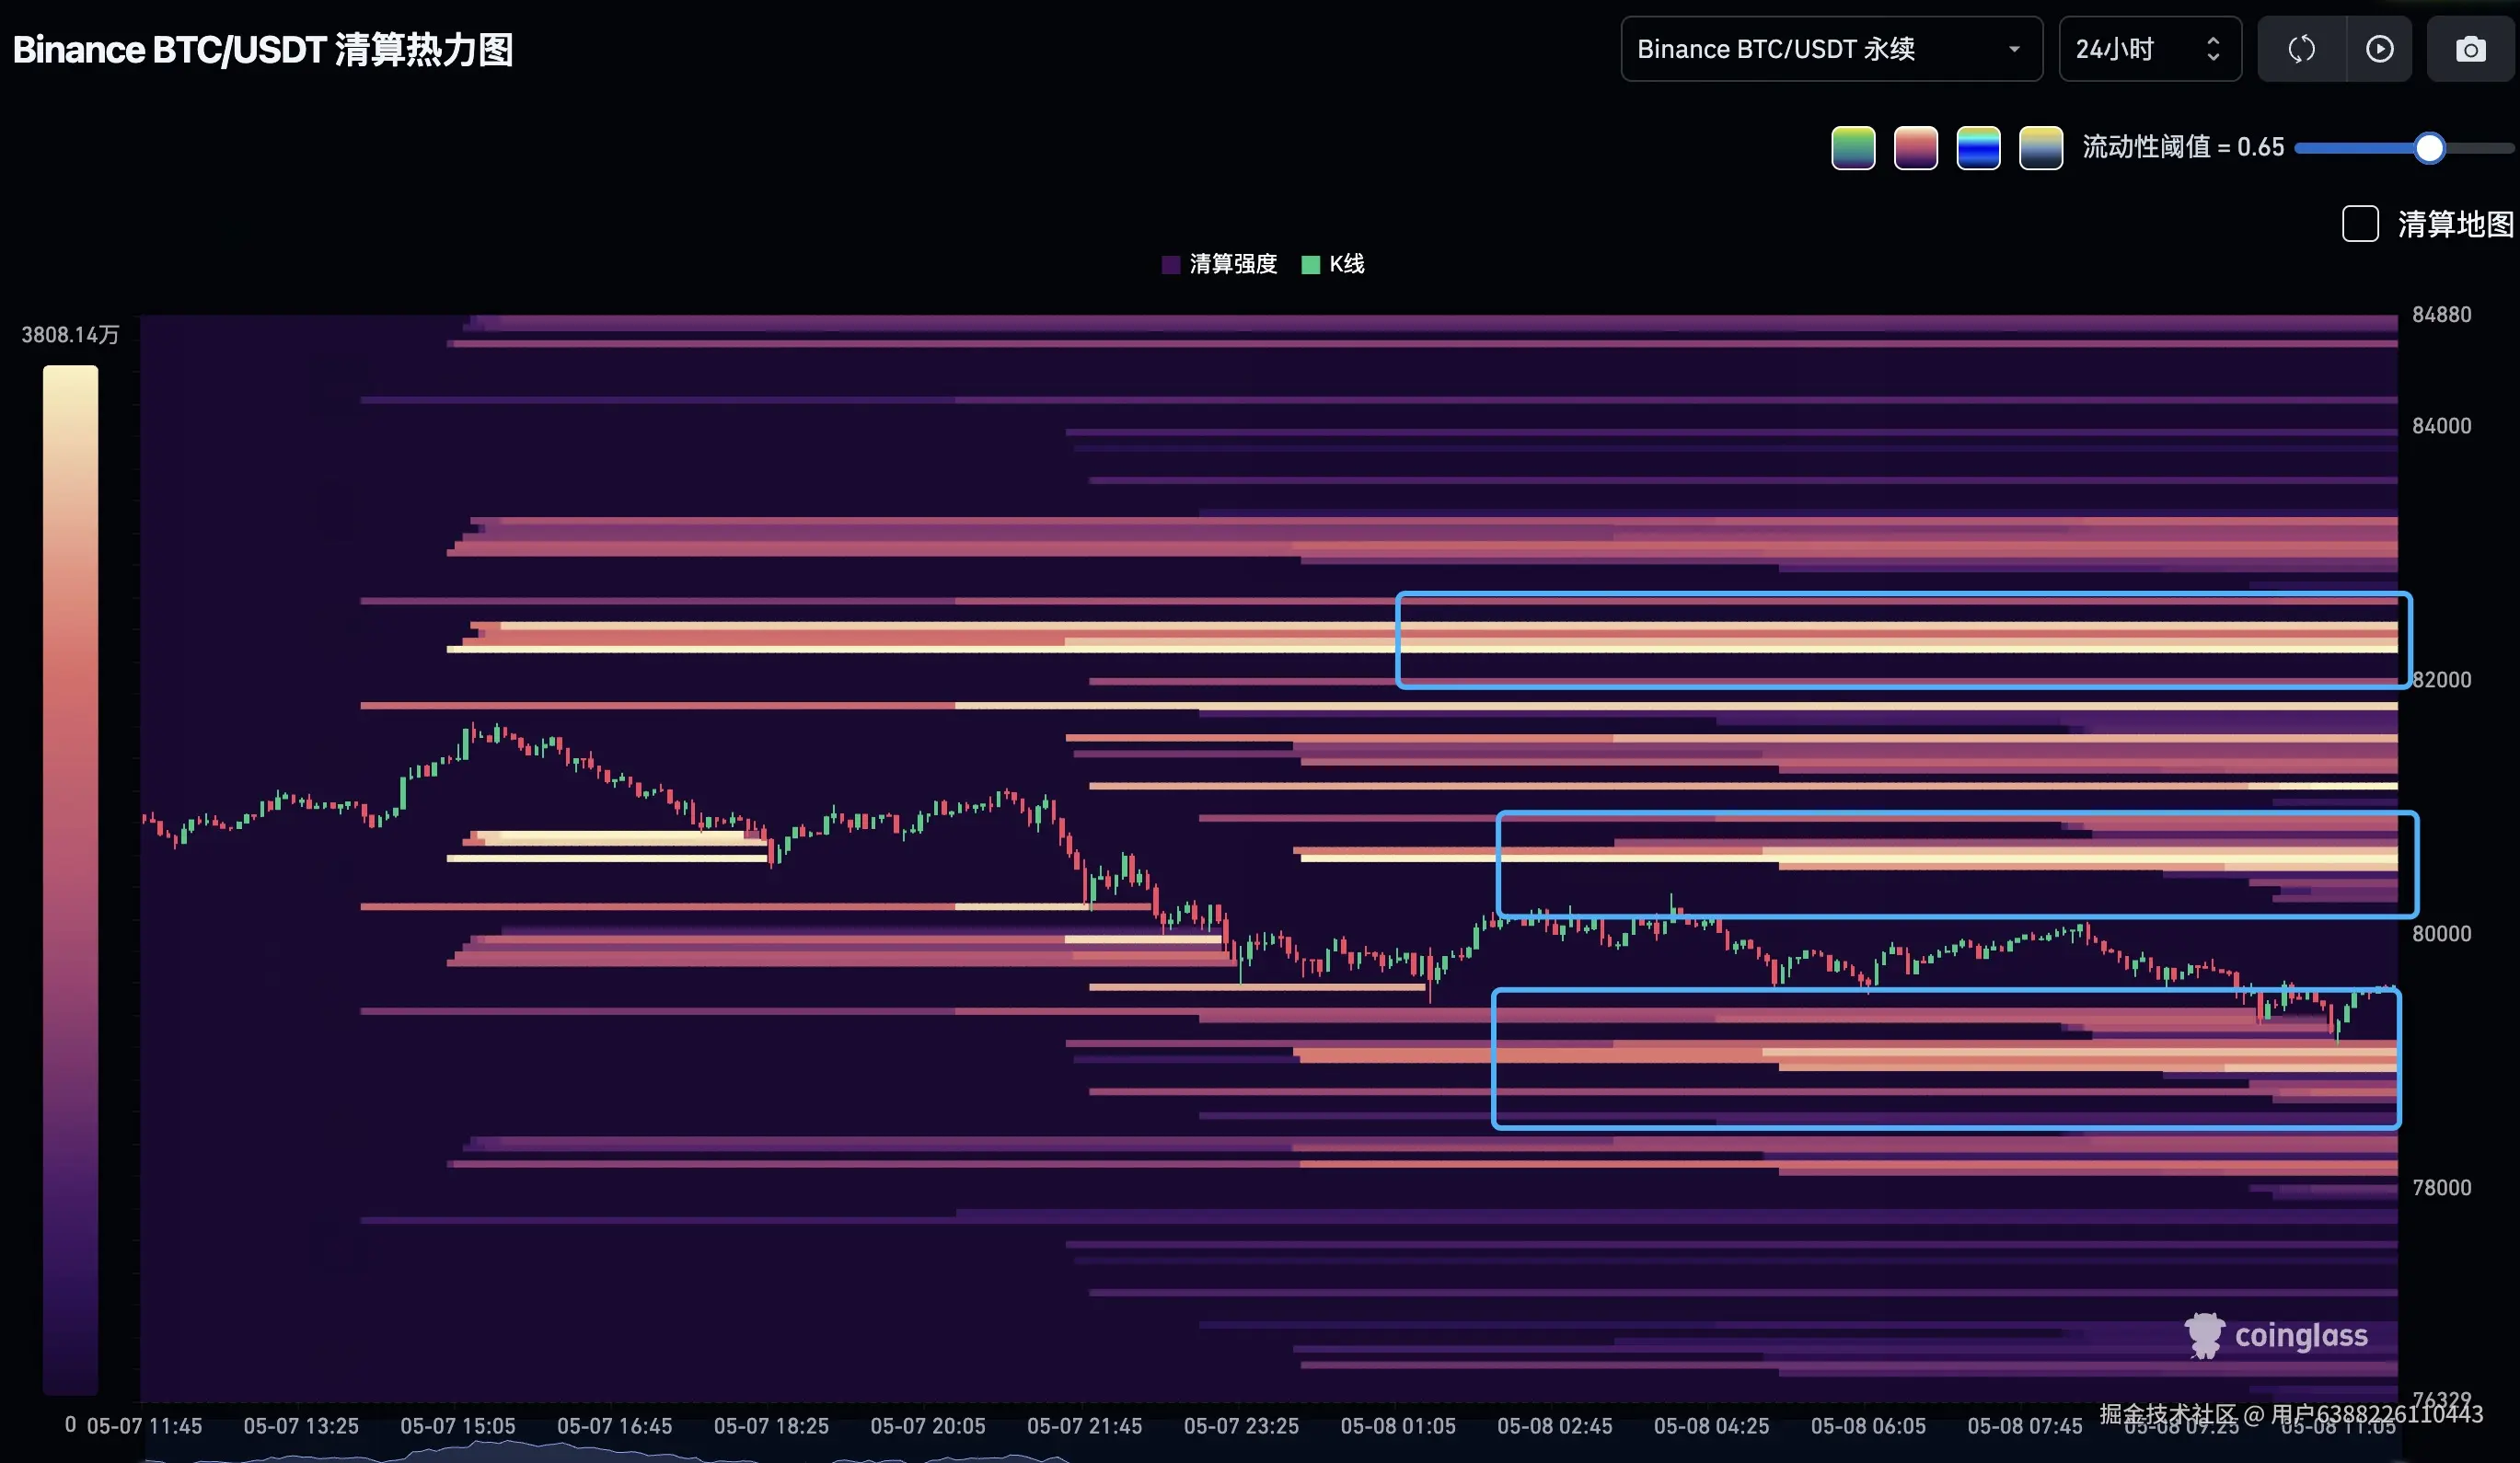The height and width of the screenshot is (1463, 2520).
Task: Click the liquidation intensity color scale bar
Action: [70, 880]
